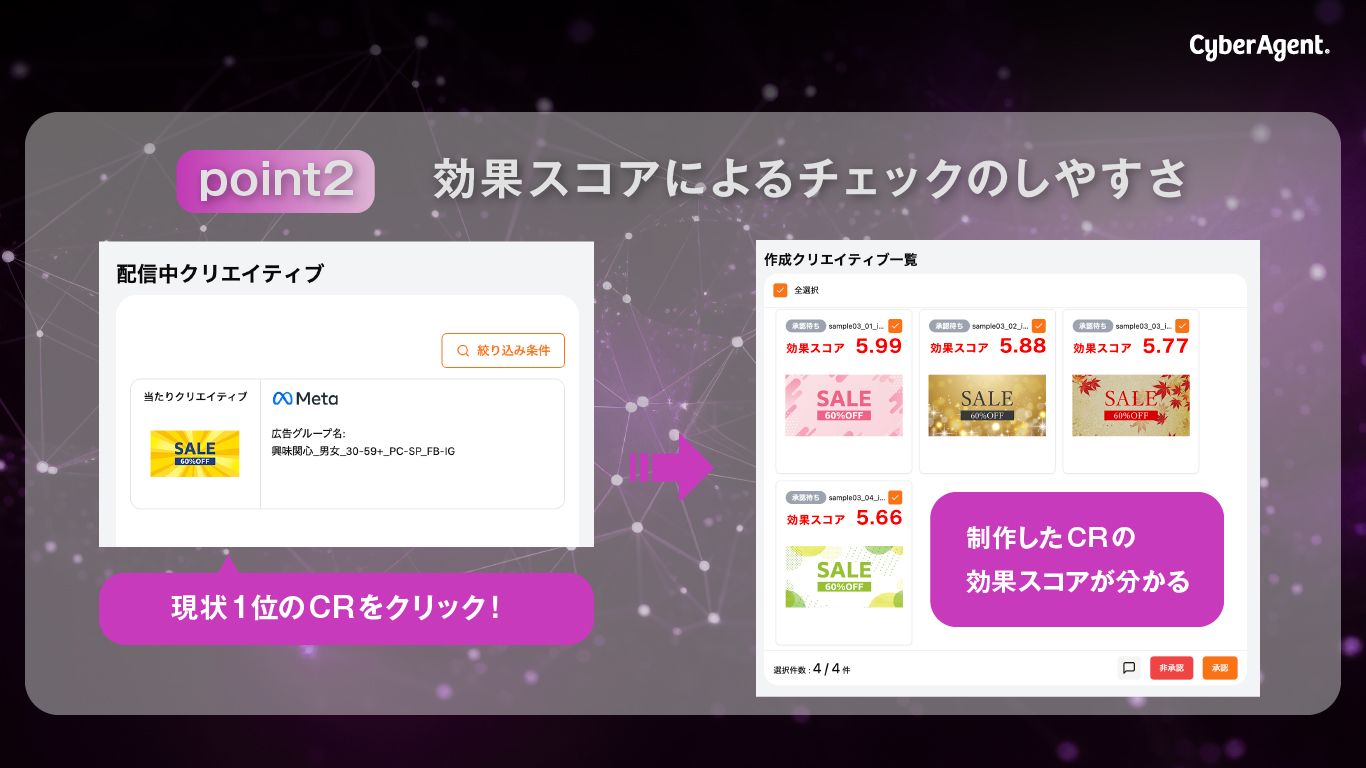Uncheck the sample03_04 creative checkbox

pyautogui.click(x=895, y=497)
